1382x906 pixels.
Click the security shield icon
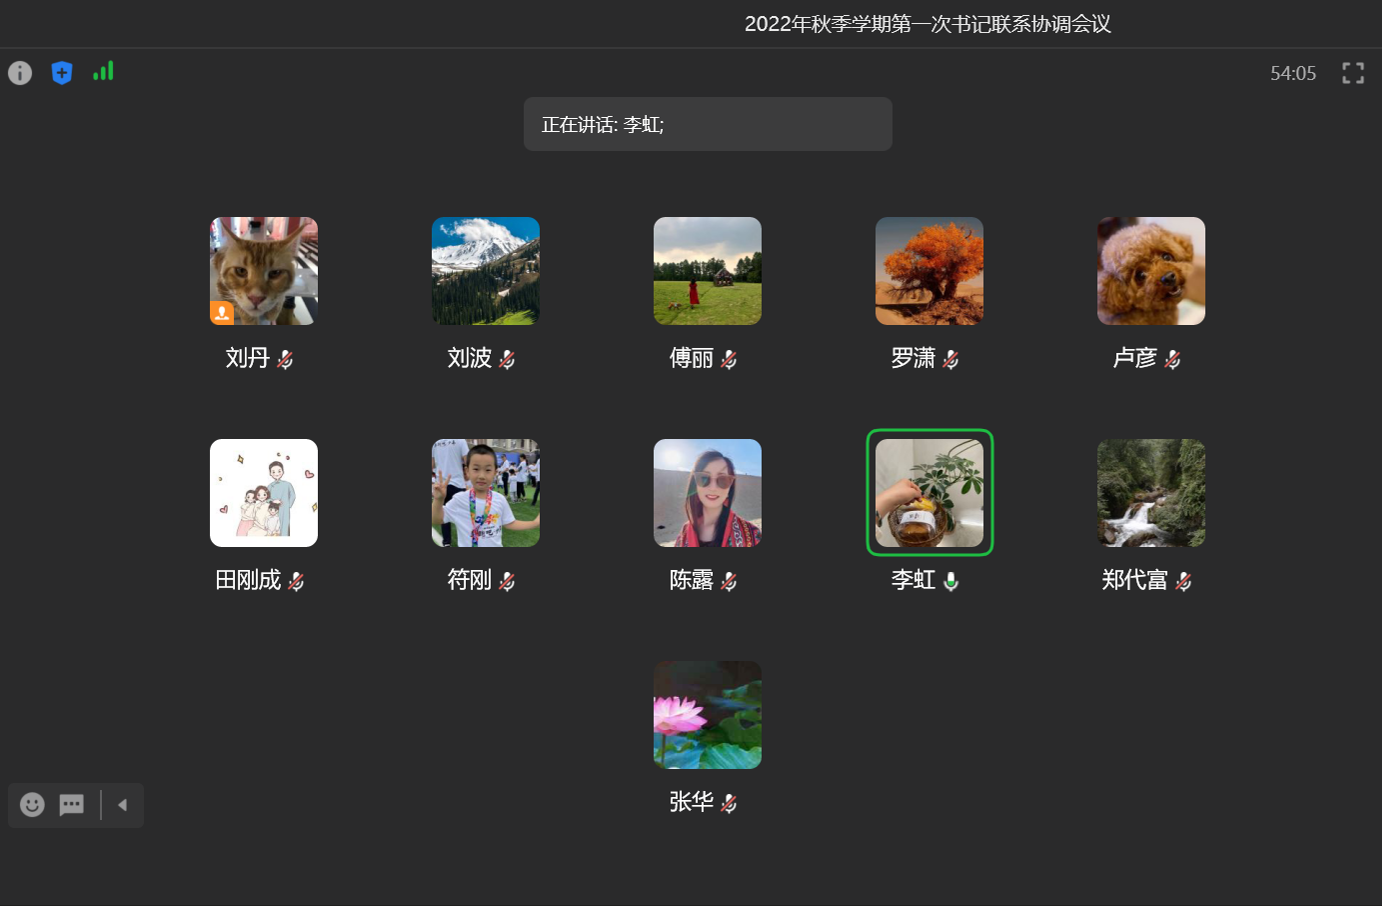[62, 72]
